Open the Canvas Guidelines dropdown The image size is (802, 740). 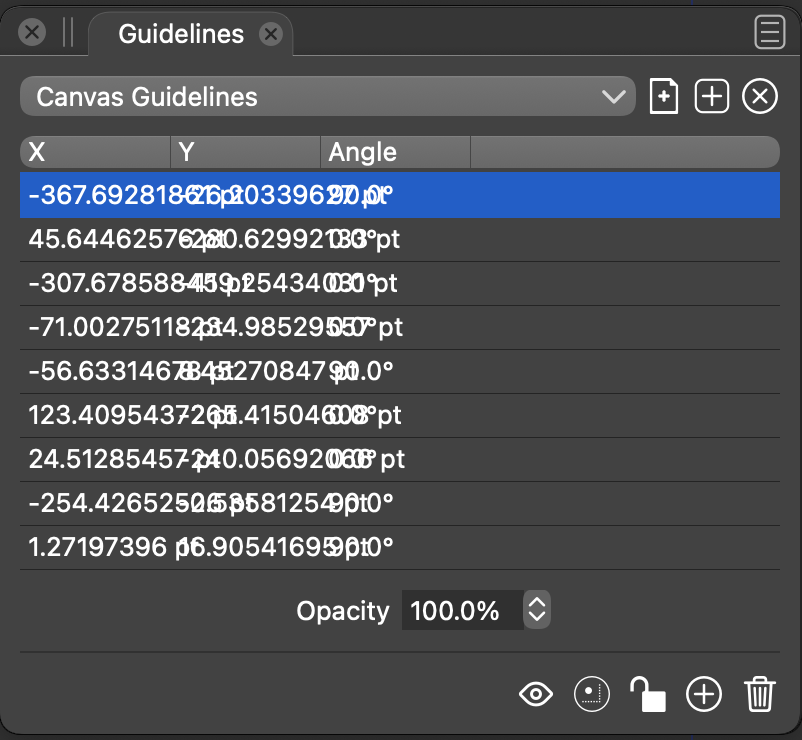[x=327, y=97]
